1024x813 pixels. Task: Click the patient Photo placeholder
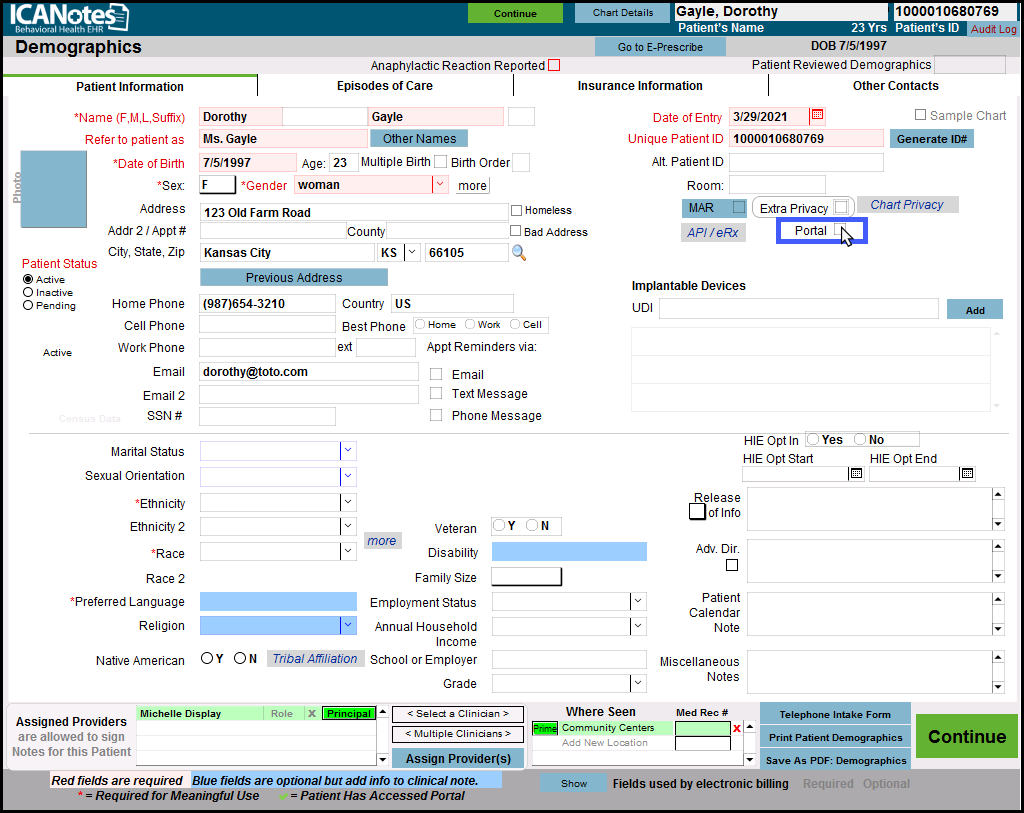(52, 188)
